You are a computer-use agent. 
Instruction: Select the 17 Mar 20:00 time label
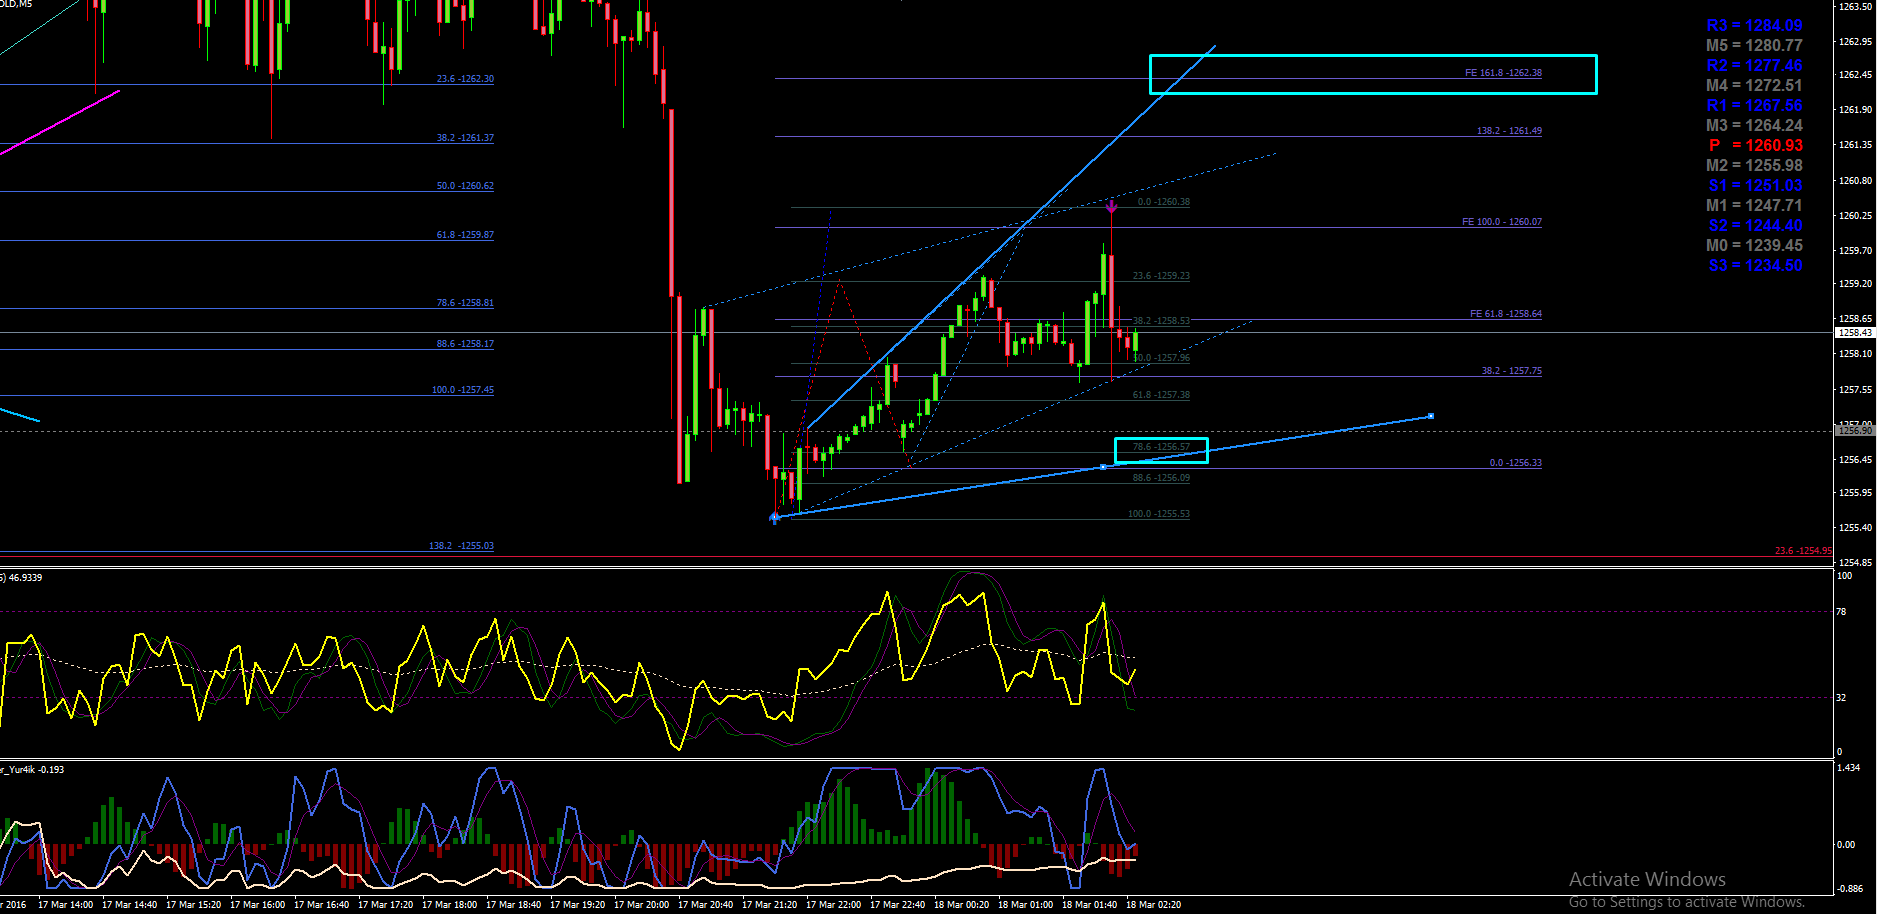642,905
